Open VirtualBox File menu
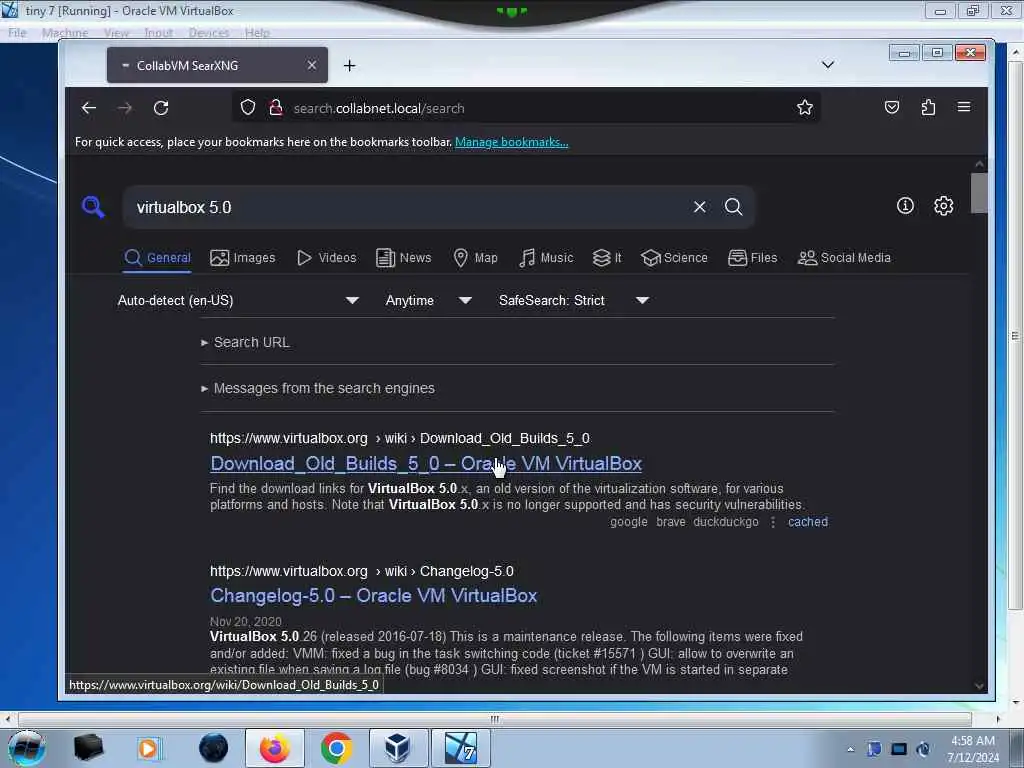Image resolution: width=1024 pixels, height=768 pixels. [x=17, y=33]
